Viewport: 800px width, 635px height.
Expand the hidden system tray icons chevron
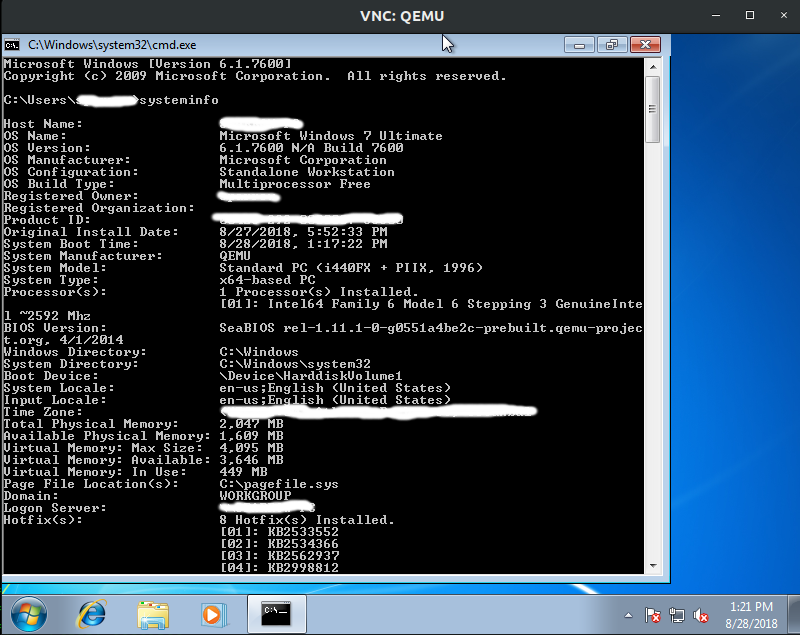628,615
